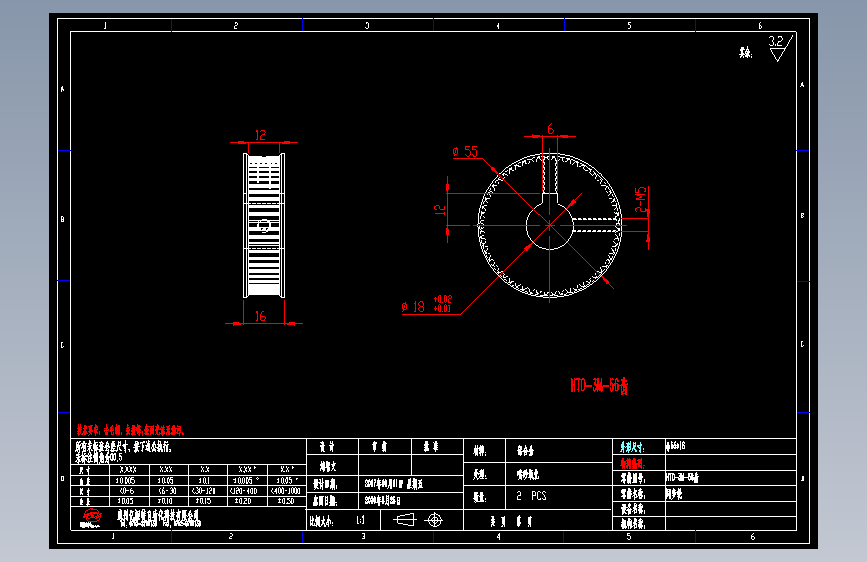Screen dimensions: 867x562
Task: Click the <0-6 length range cell
Action: pos(127,491)
